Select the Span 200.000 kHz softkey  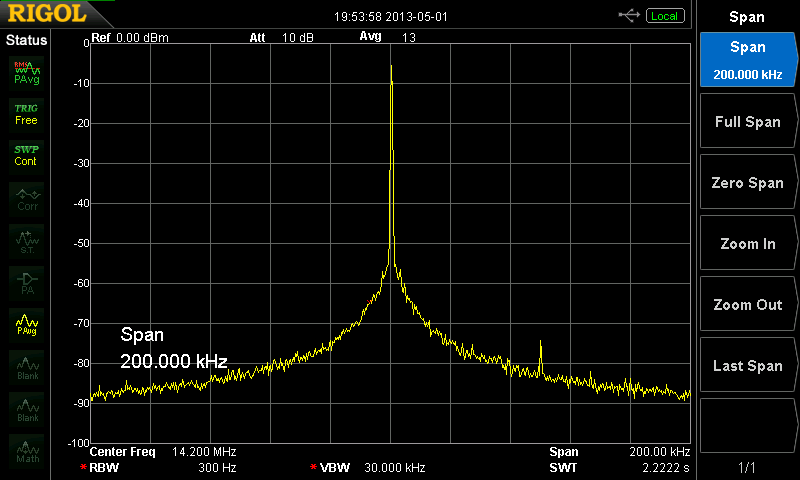tap(747, 60)
